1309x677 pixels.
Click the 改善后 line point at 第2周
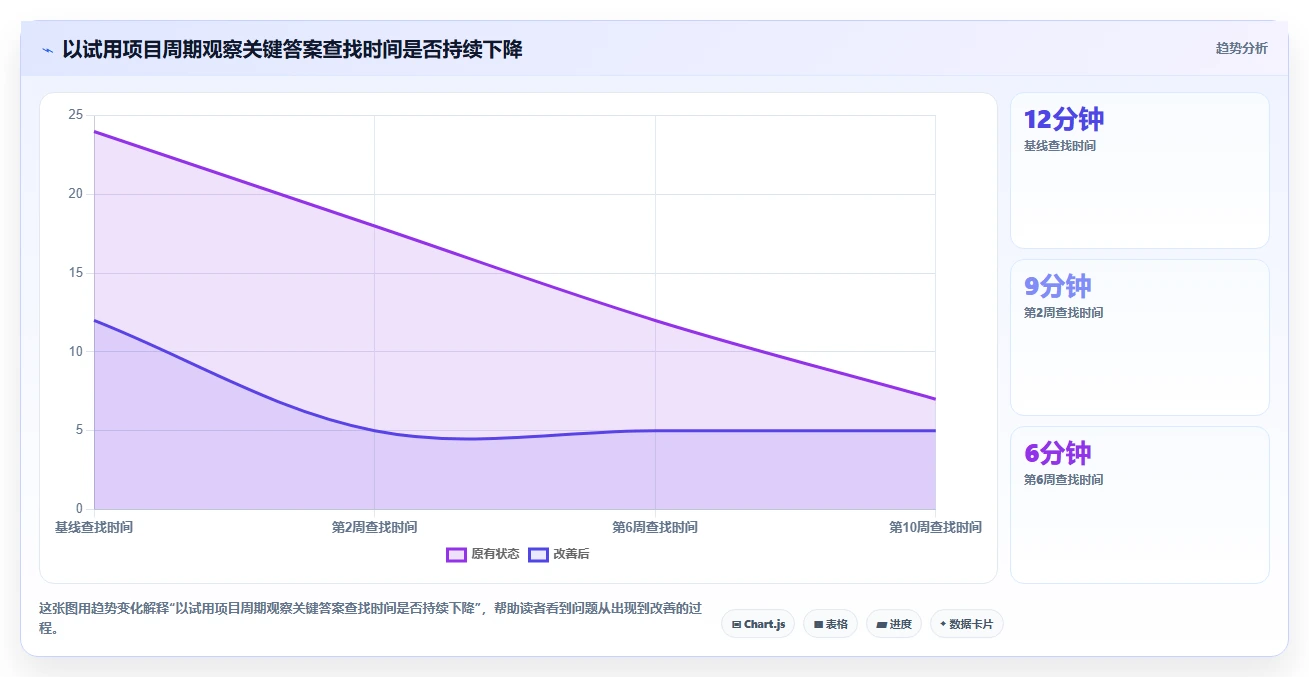point(374,430)
